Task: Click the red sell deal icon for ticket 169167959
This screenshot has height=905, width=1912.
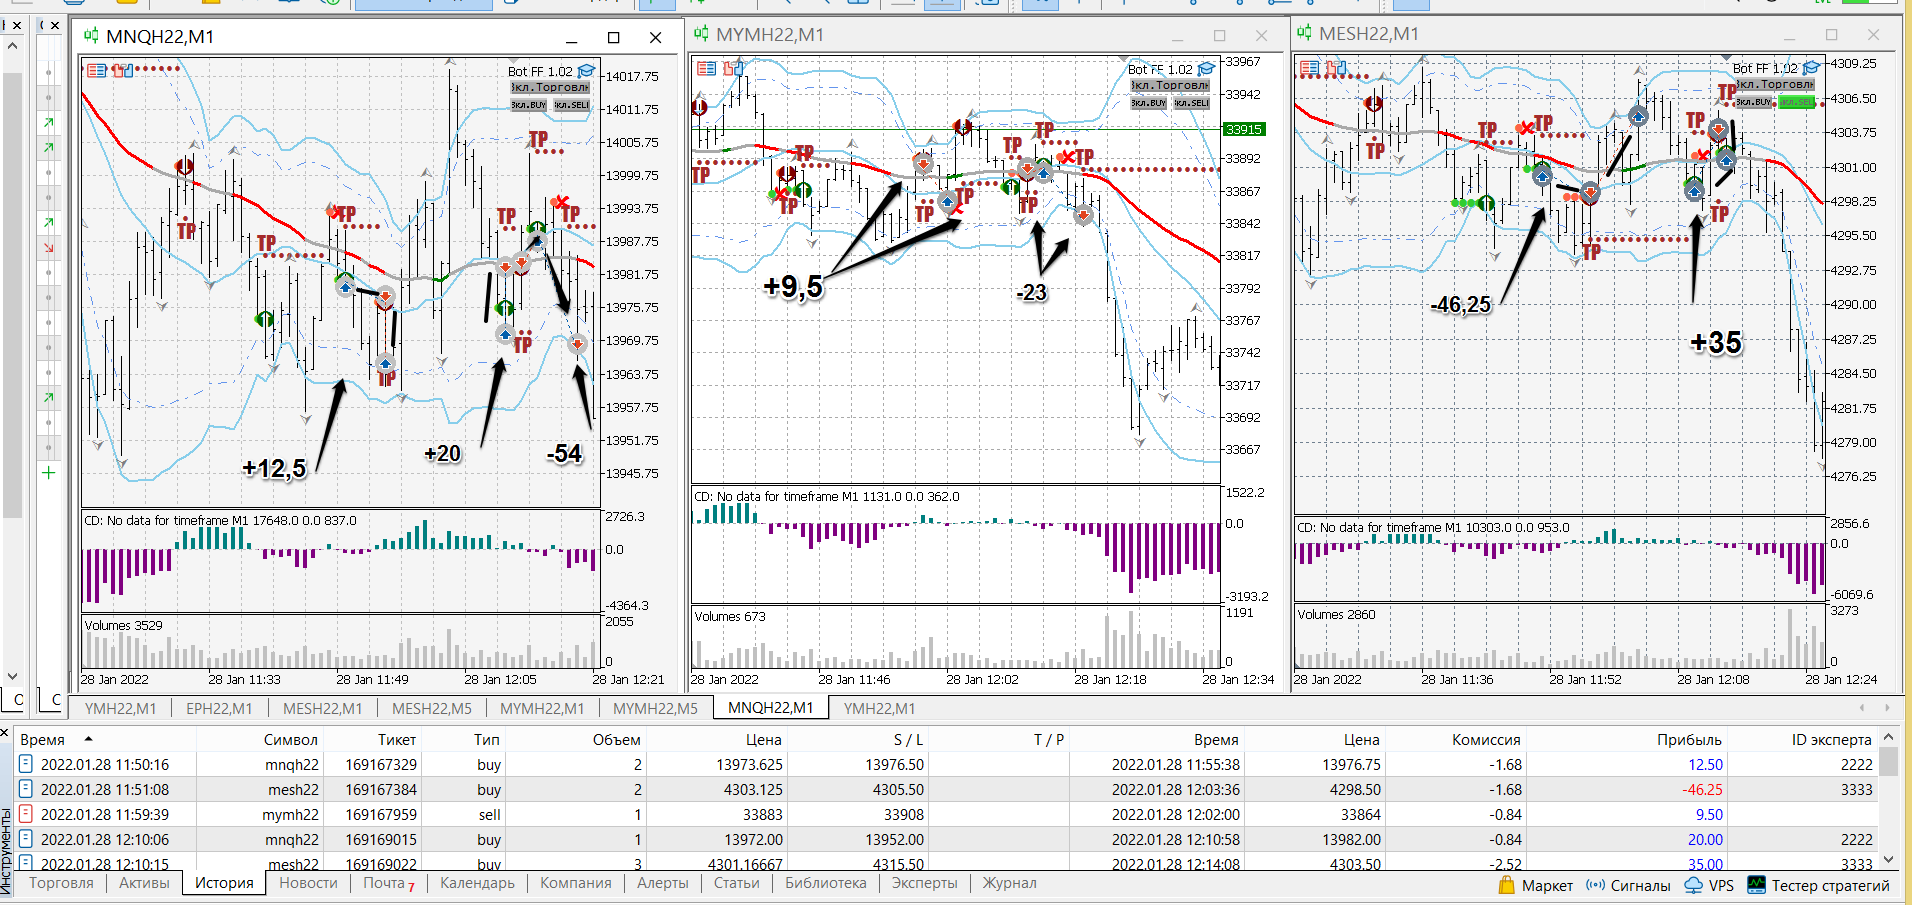Action: [x=27, y=814]
